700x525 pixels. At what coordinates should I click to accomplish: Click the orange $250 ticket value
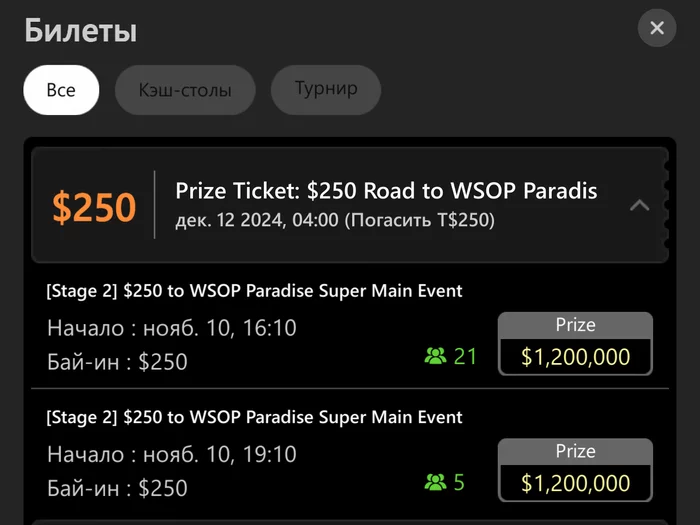pyautogui.click(x=94, y=206)
